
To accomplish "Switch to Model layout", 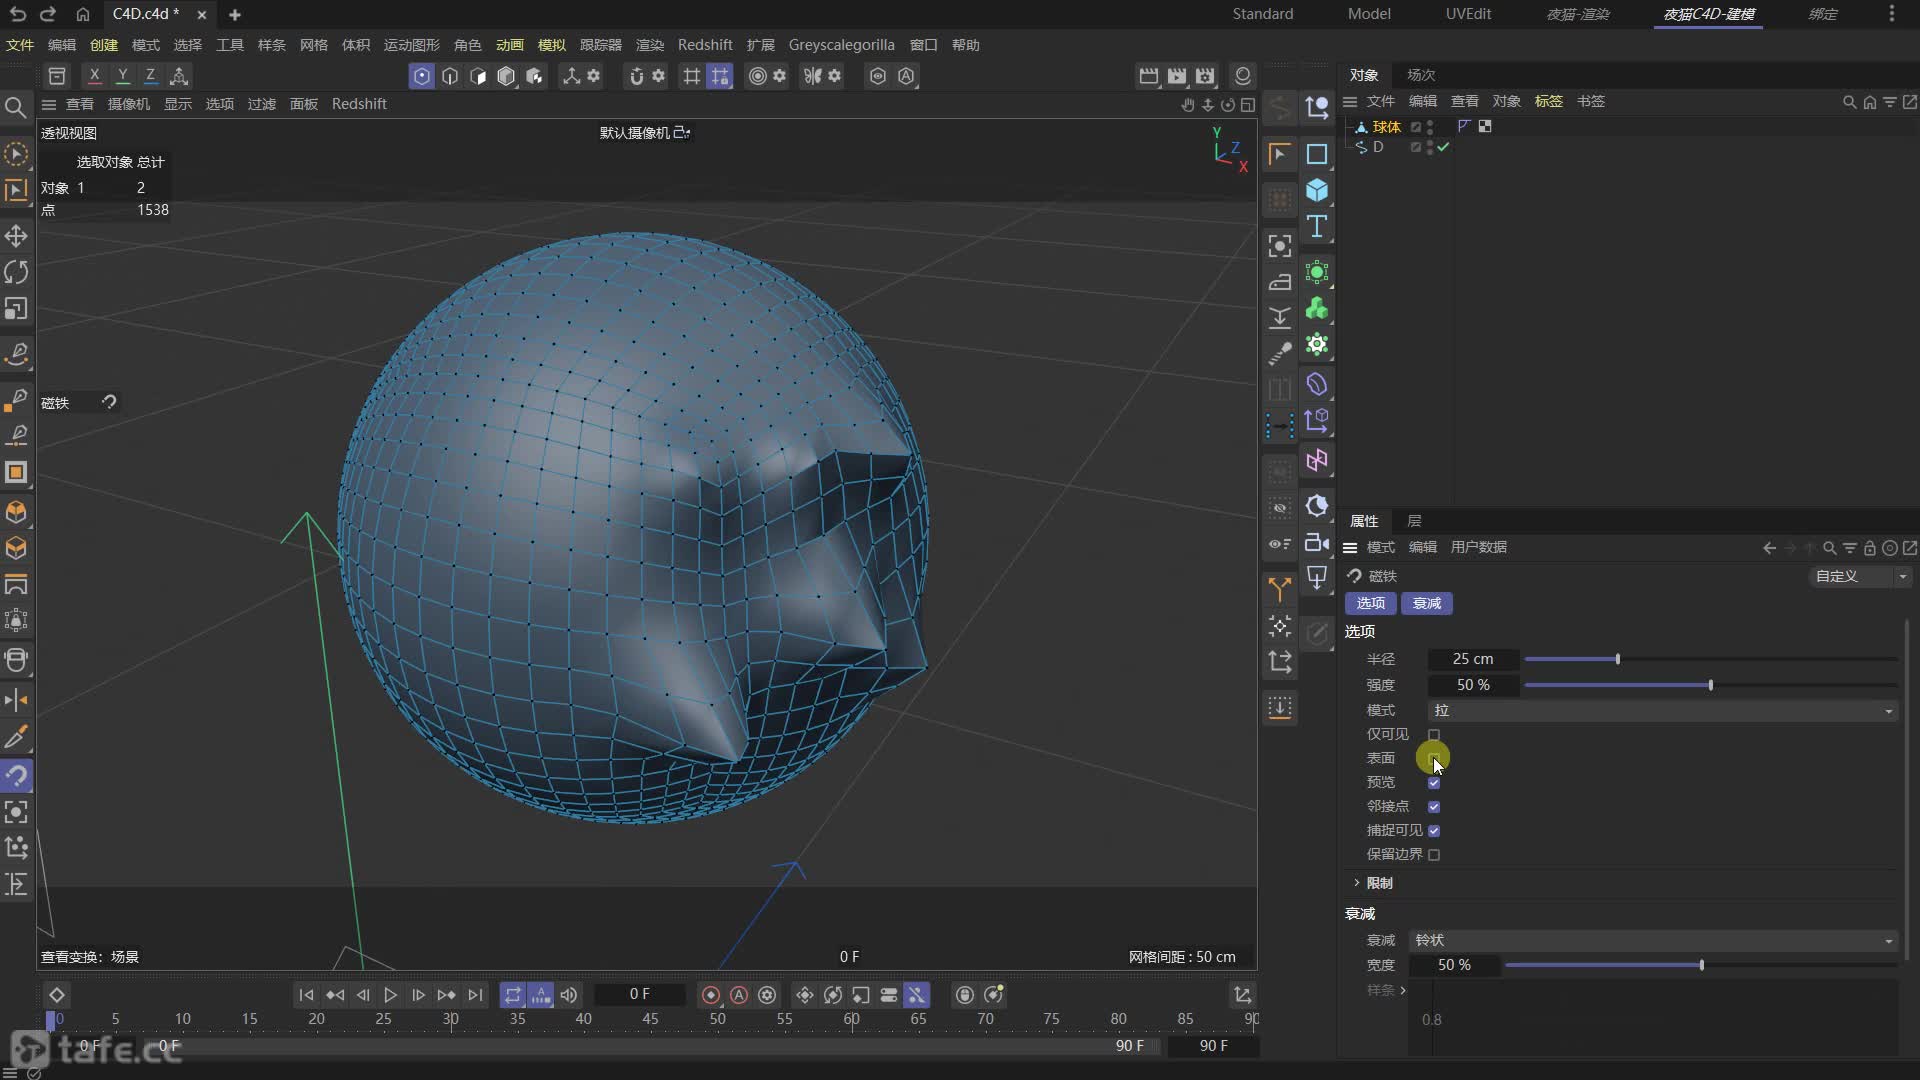I will pos(1369,14).
